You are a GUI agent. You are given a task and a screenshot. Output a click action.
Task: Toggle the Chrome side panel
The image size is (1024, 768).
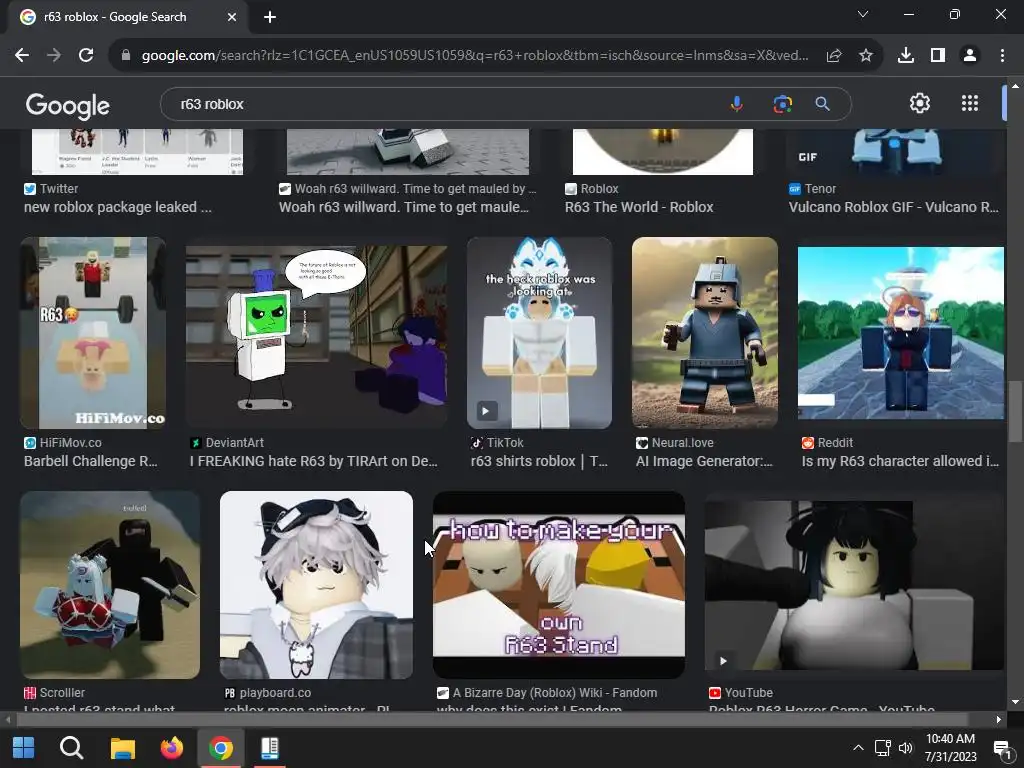938,56
